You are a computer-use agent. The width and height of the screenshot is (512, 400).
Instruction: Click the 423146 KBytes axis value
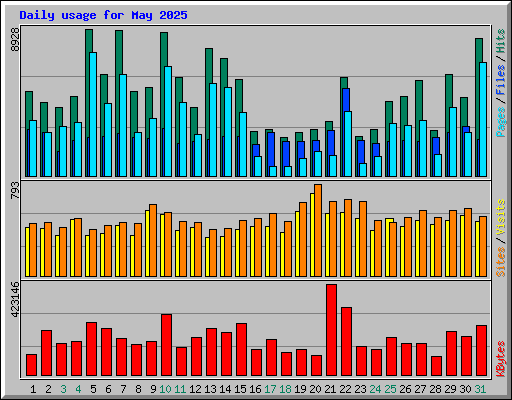coord(15,299)
